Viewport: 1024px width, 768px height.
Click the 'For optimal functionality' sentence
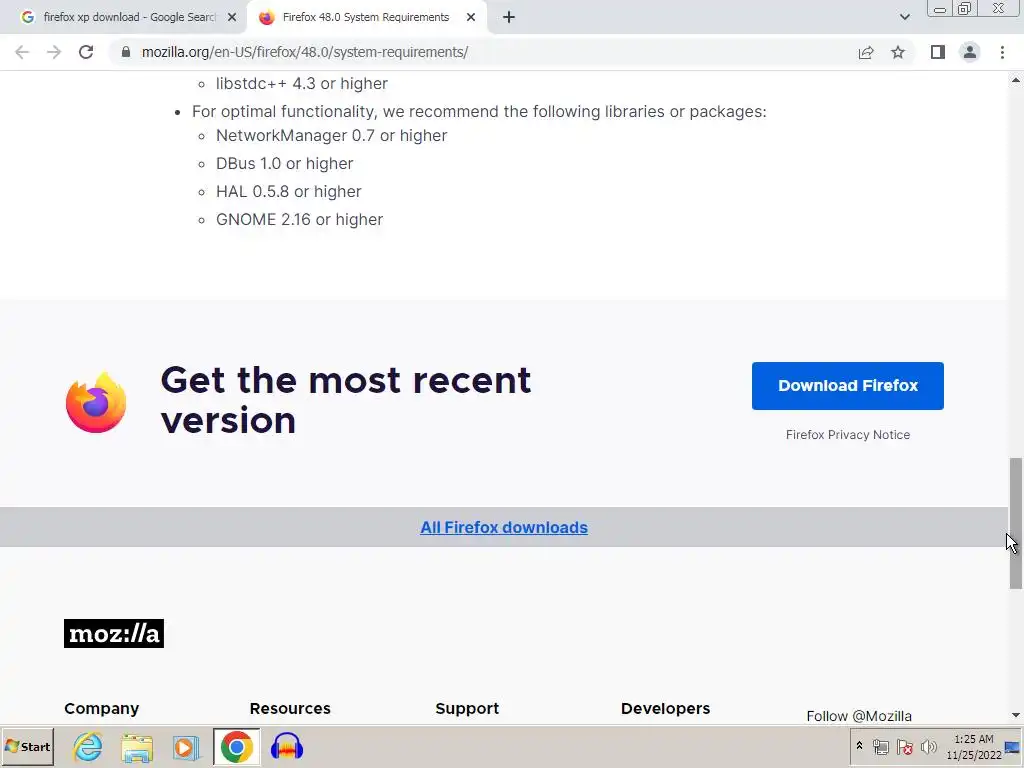479,112
